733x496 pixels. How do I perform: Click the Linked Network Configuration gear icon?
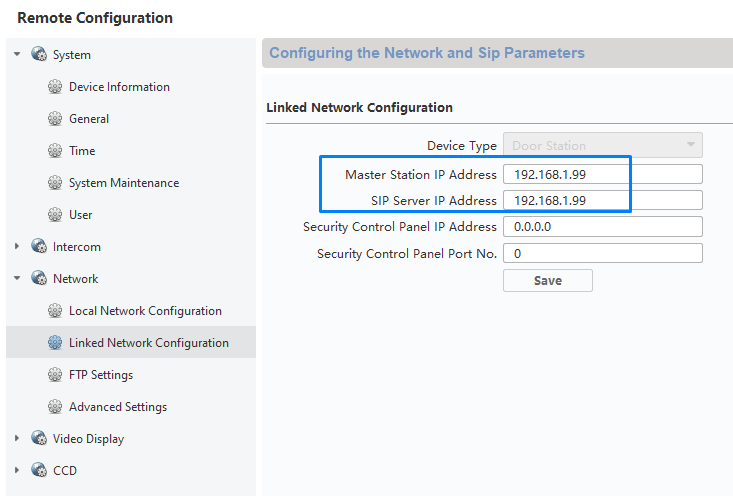(55, 343)
